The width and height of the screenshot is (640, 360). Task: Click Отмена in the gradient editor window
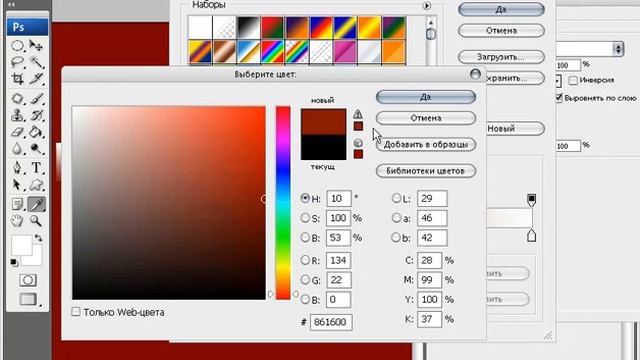[x=501, y=31]
